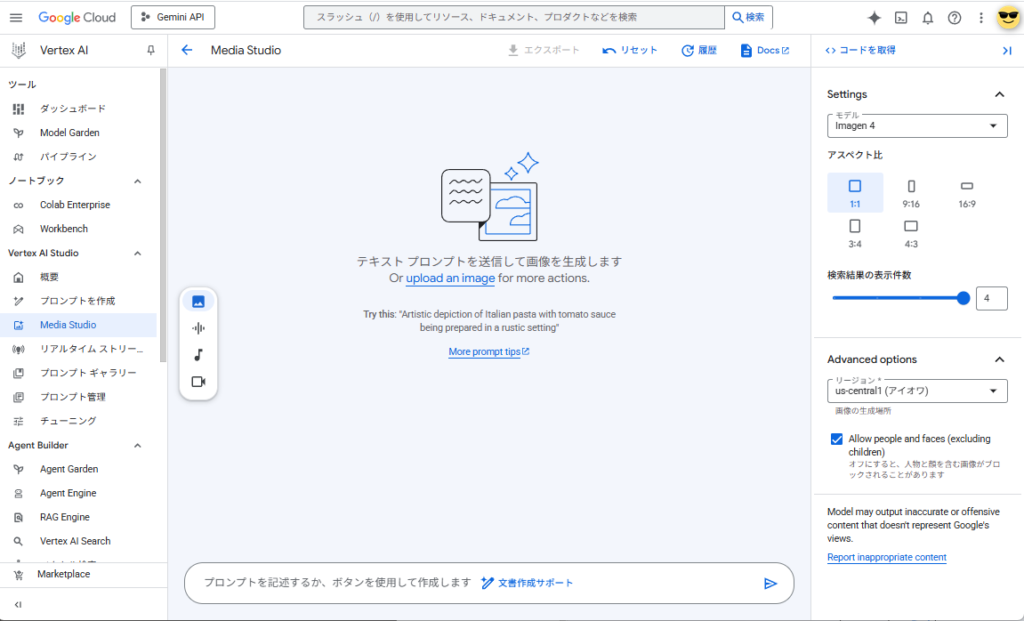
Task: Click コードを取得 button
Action: [861, 50]
